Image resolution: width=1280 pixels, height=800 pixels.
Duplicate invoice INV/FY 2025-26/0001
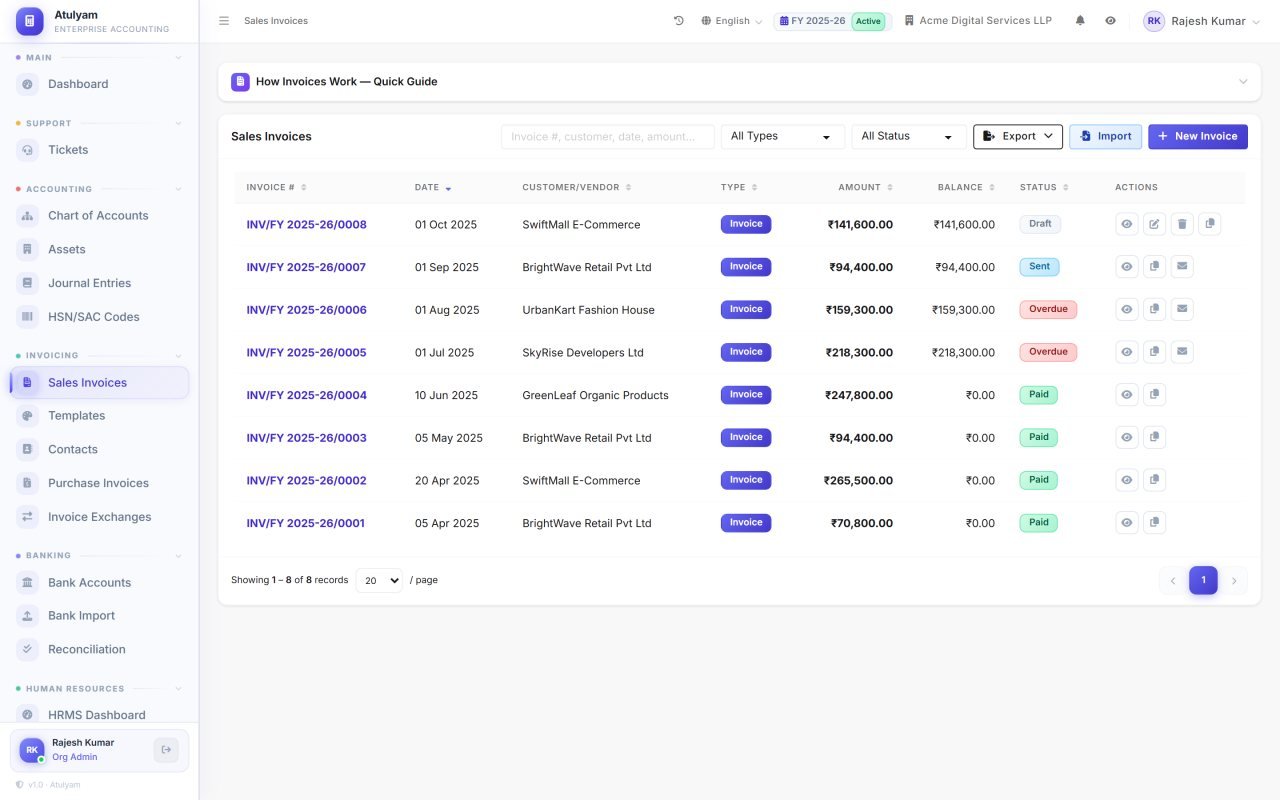tap(1154, 522)
